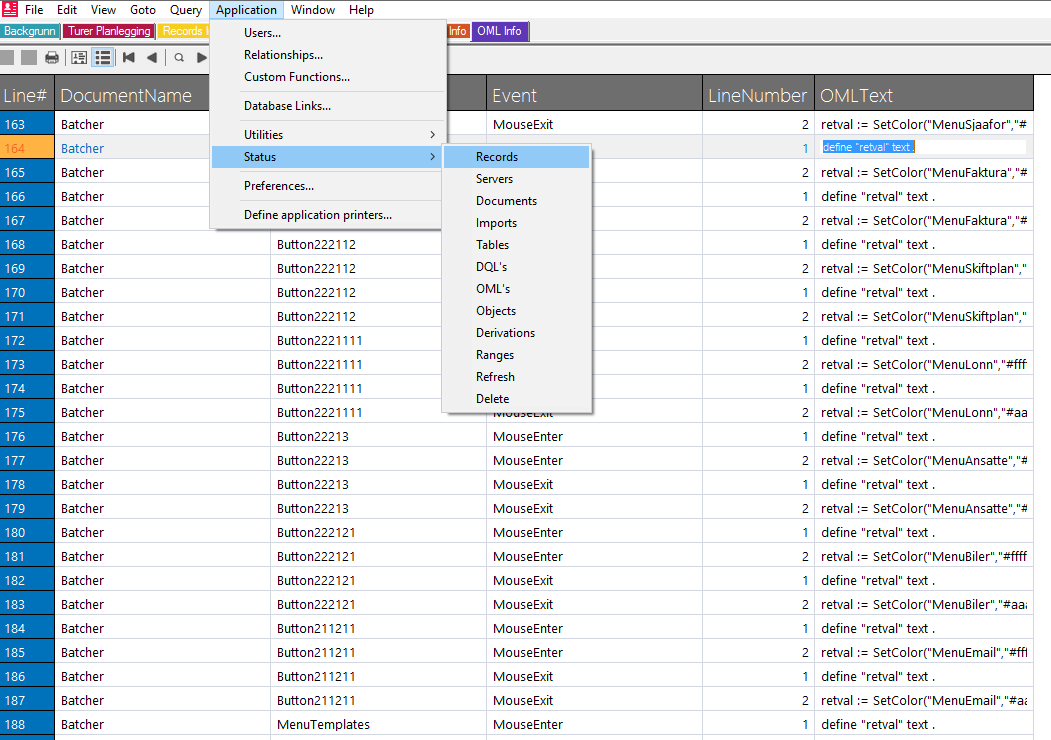The height and width of the screenshot is (740, 1051).
Task: Open the Edit menu
Action: pos(67,10)
